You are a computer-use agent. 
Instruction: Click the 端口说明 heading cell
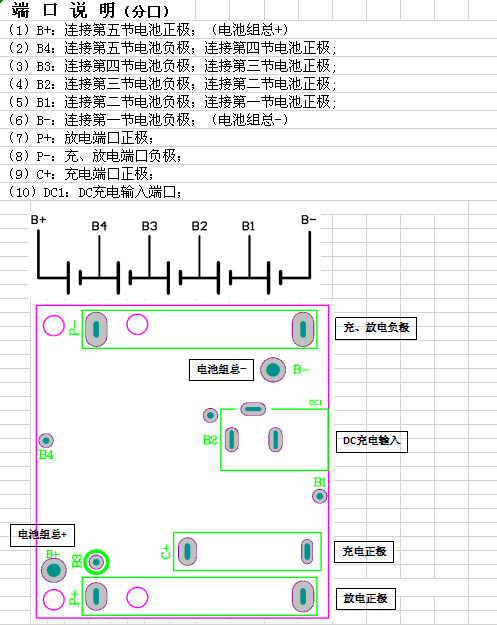click(90, 10)
